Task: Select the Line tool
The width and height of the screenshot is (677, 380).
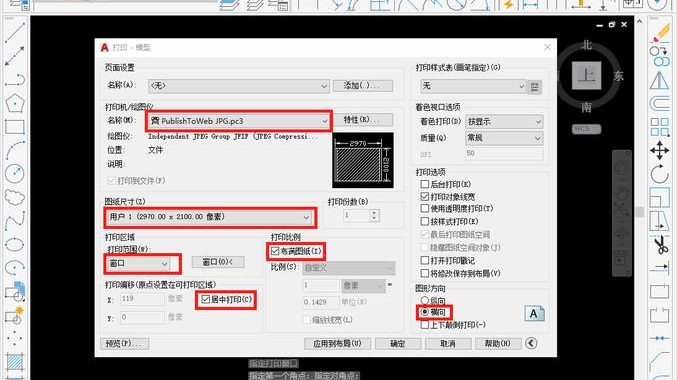Action: 15,33
